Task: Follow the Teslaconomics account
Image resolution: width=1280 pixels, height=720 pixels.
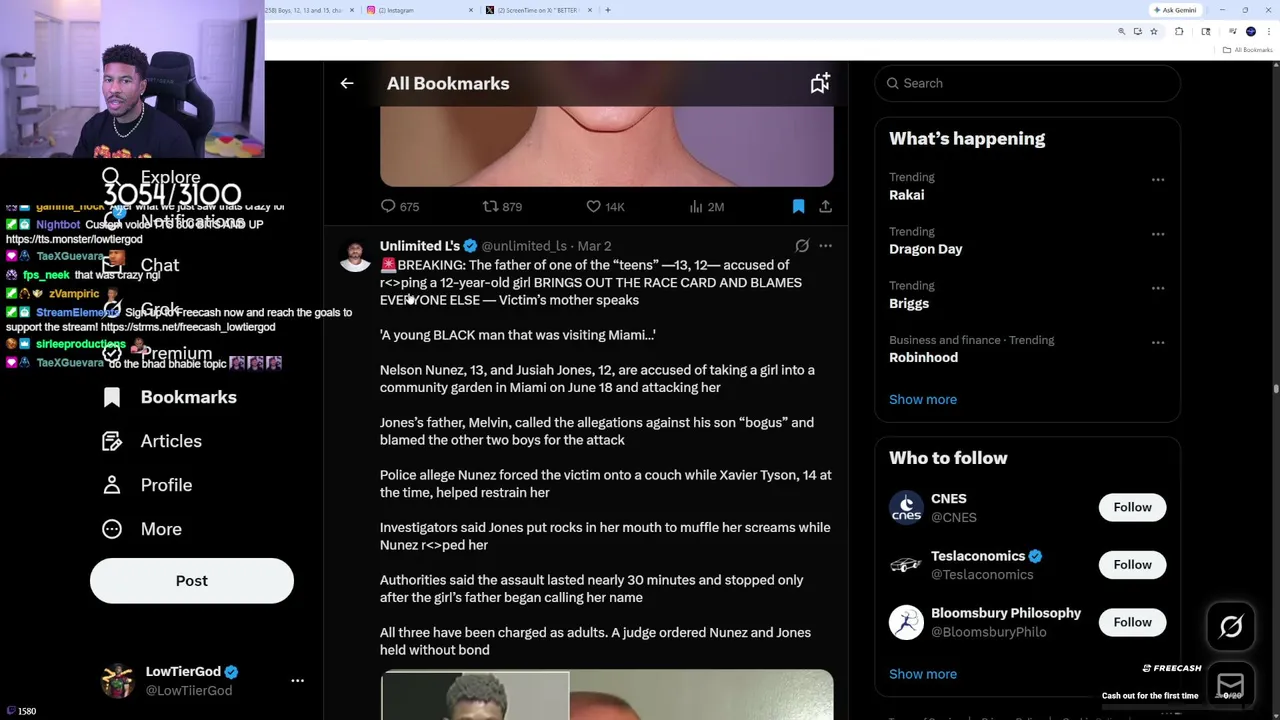Action: [x=1133, y=565]
